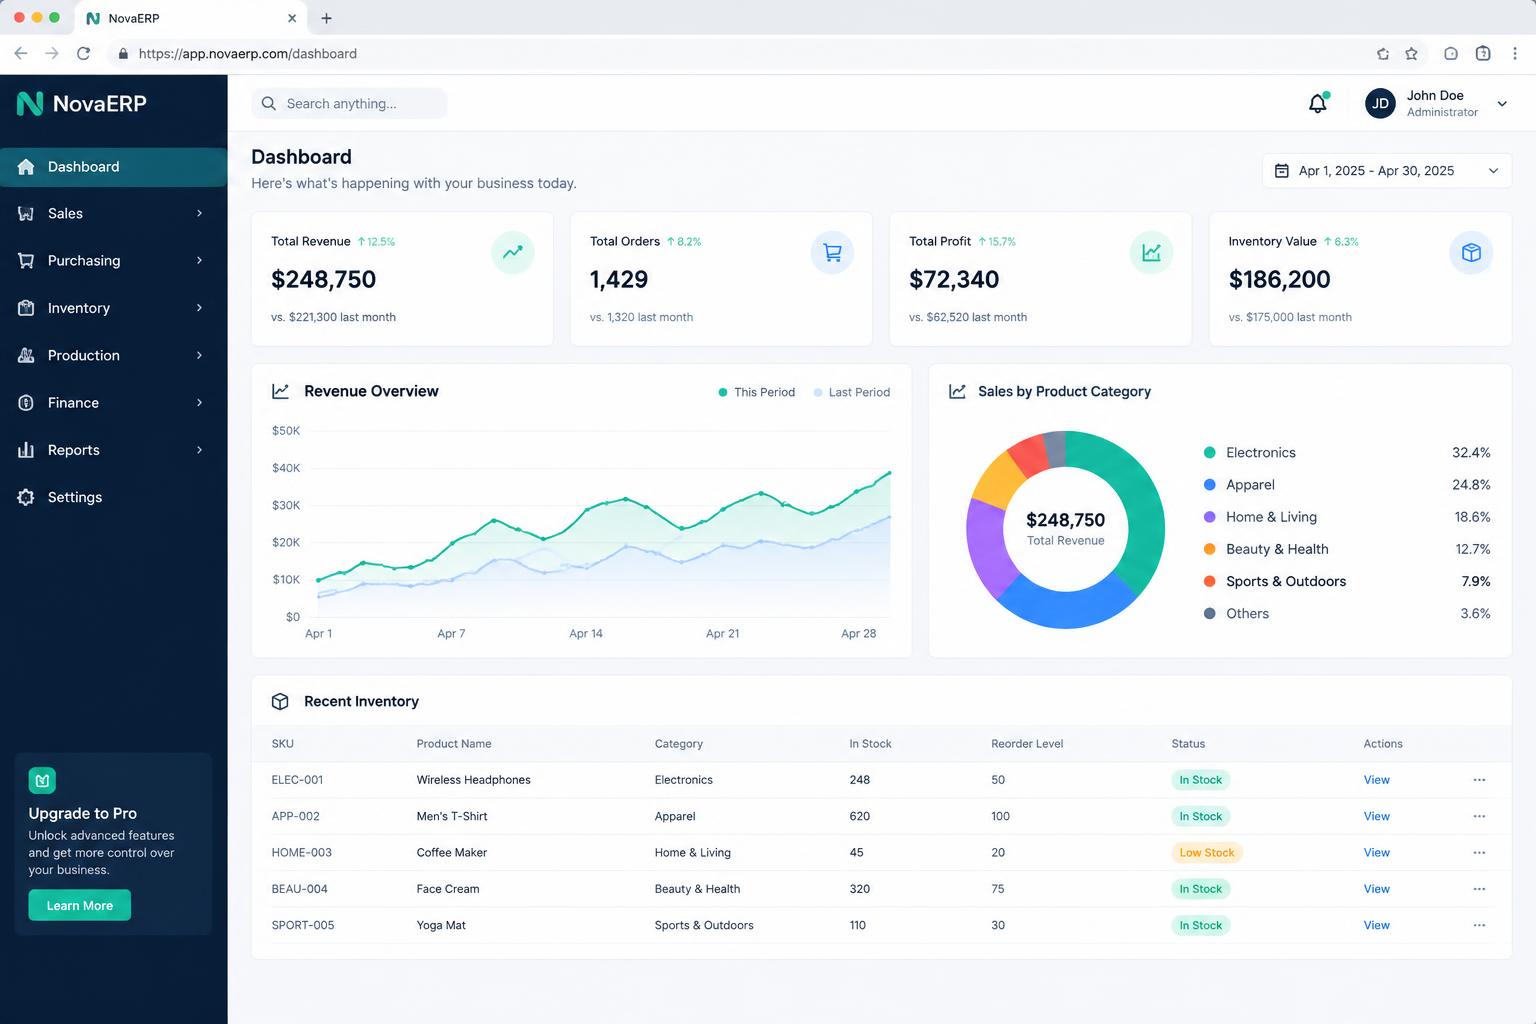Image resolution: width=1536 pixels, height=1024 pixels.
Task: Click the SPORT-005 SKU cell
Action: click(303, 926)
